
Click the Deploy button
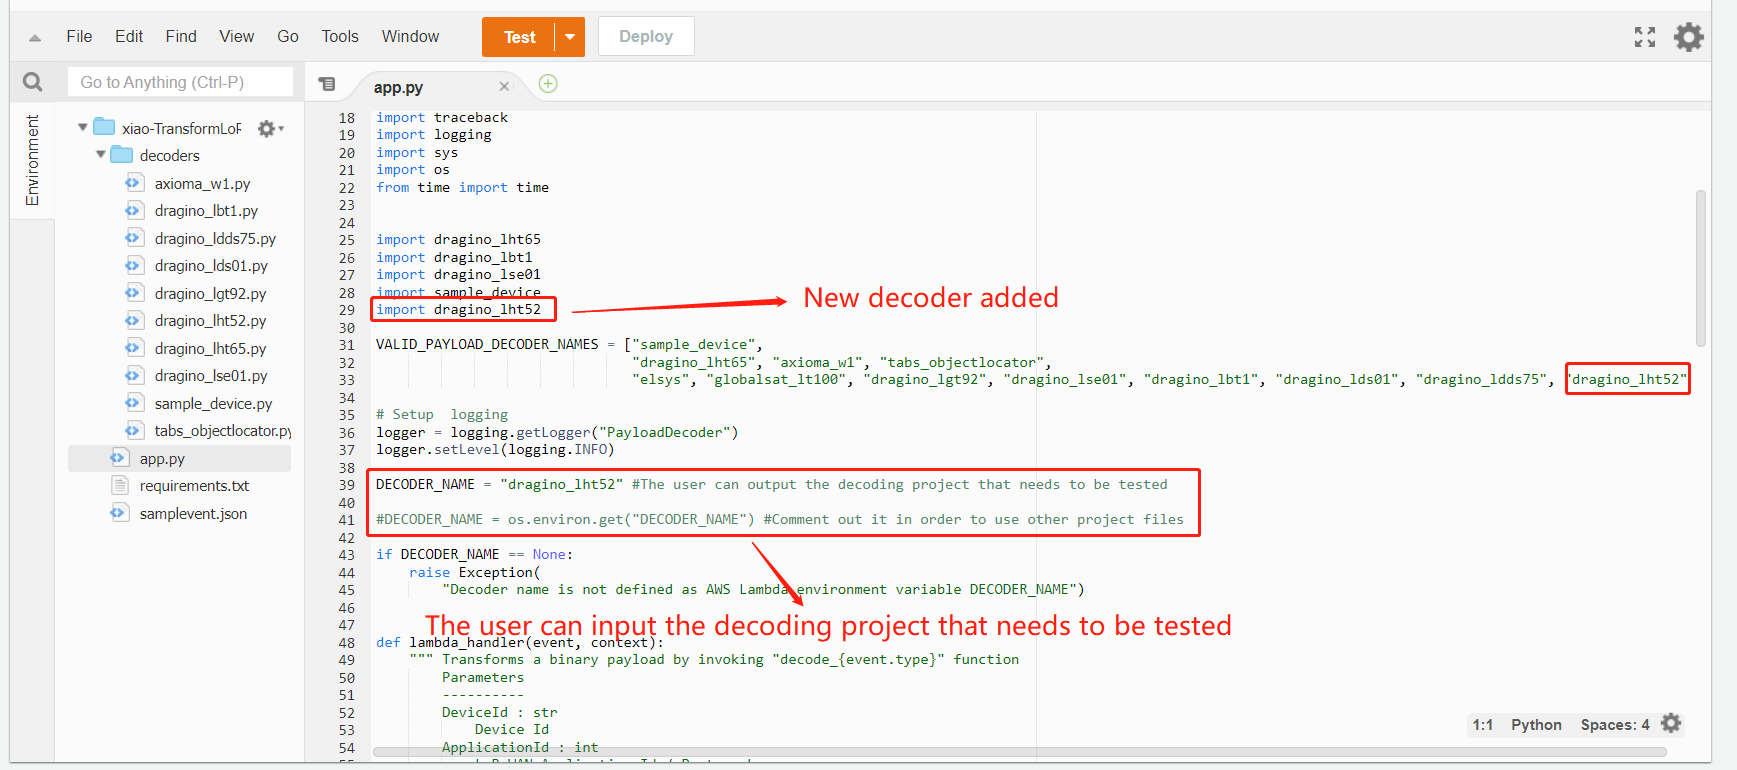point(646,37)
